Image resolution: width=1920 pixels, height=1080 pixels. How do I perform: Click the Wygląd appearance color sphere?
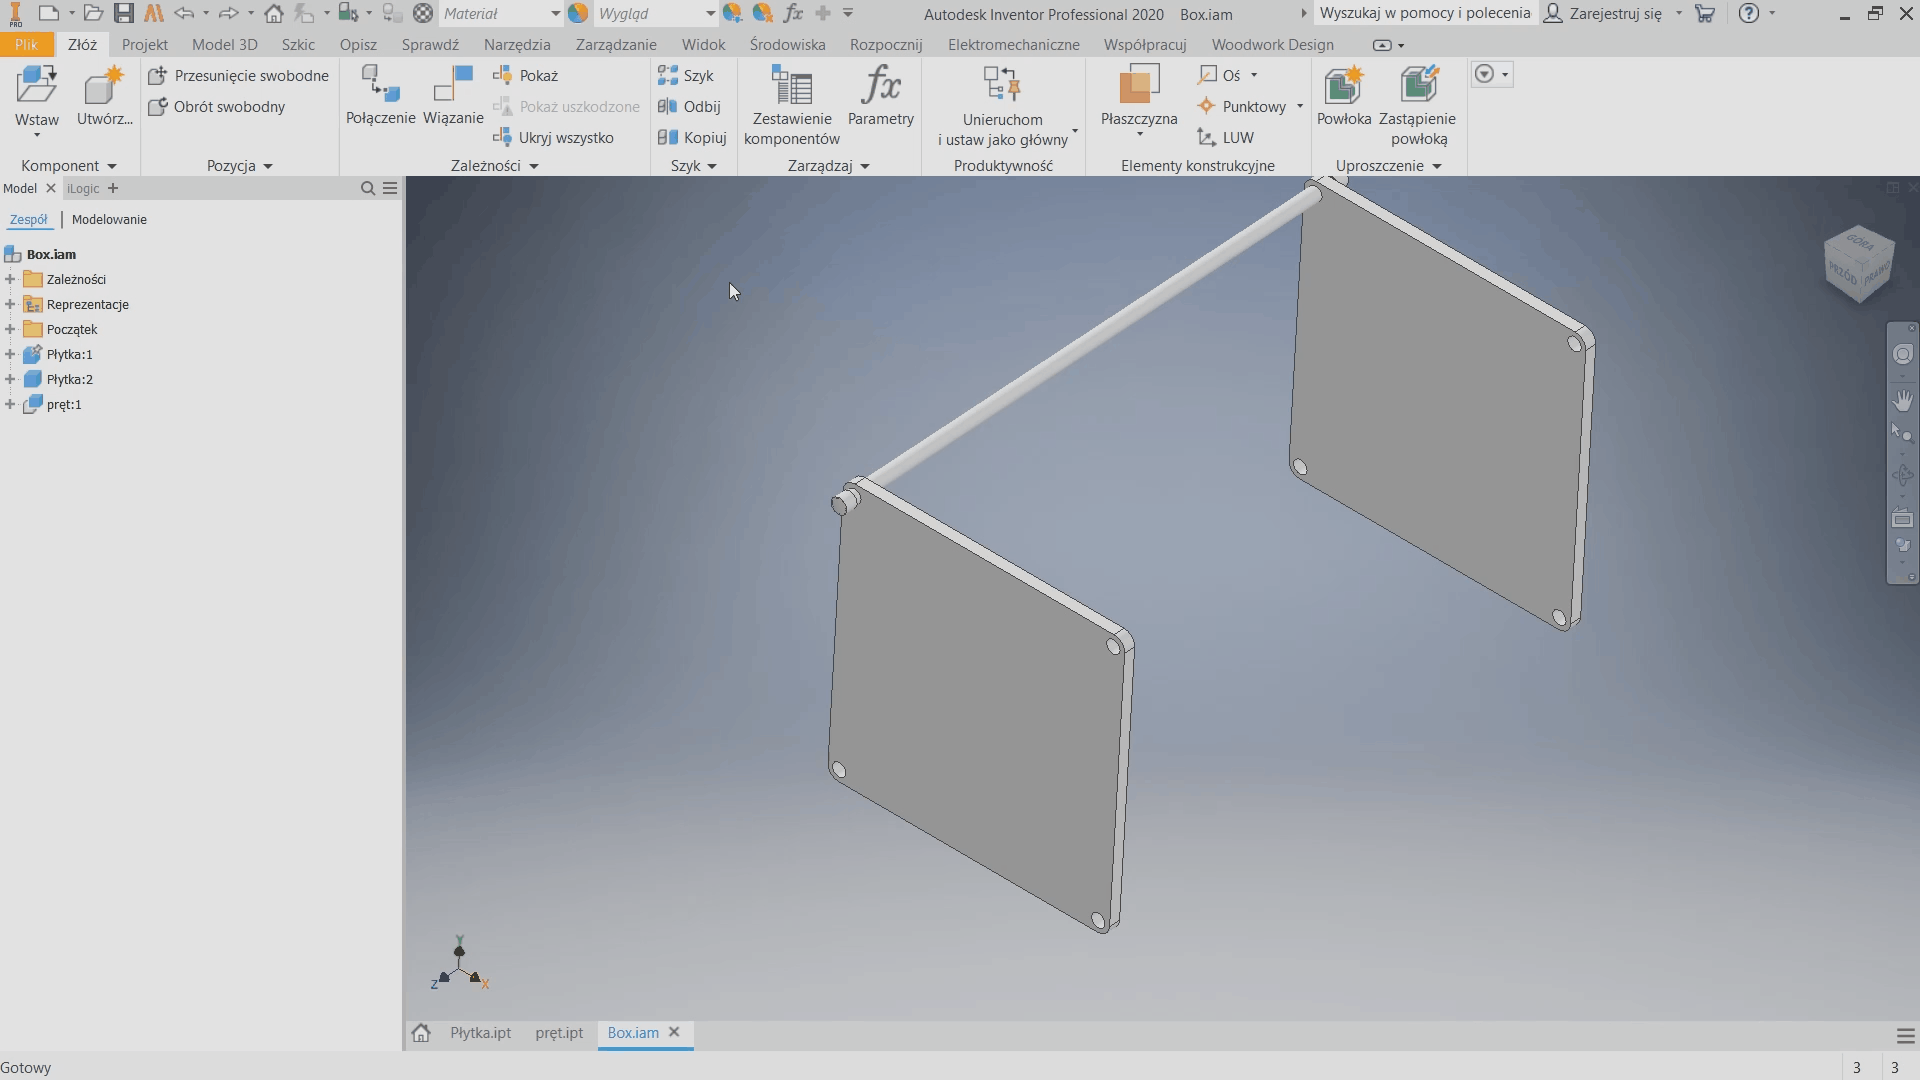click(578, 14)
